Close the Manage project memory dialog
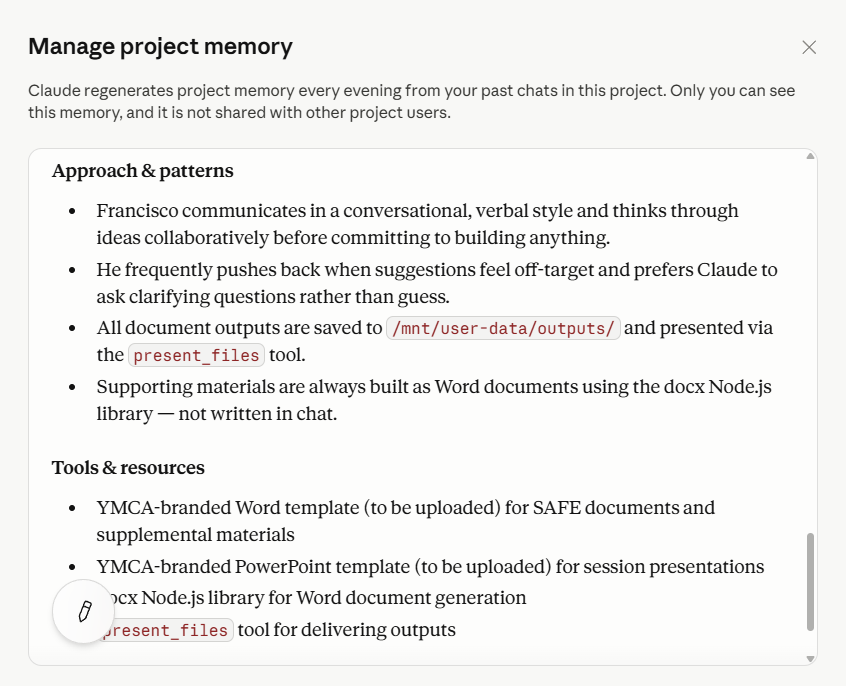The image size is (846, 686). tap(809, 47)
